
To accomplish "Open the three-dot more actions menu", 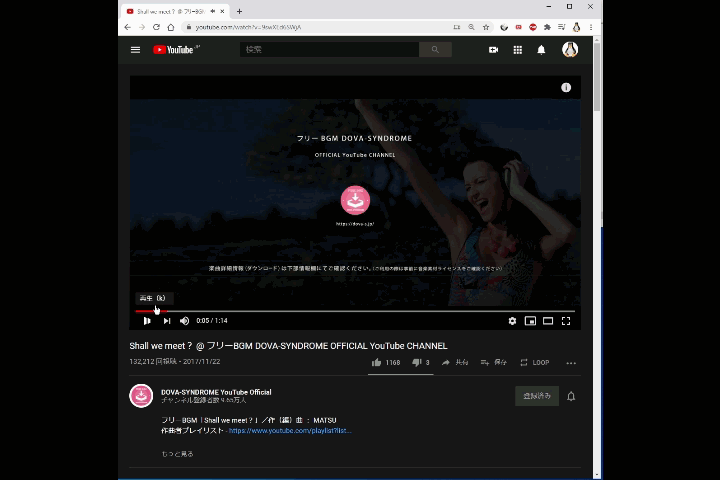I will pyautogui.click(x=571, y=363).
